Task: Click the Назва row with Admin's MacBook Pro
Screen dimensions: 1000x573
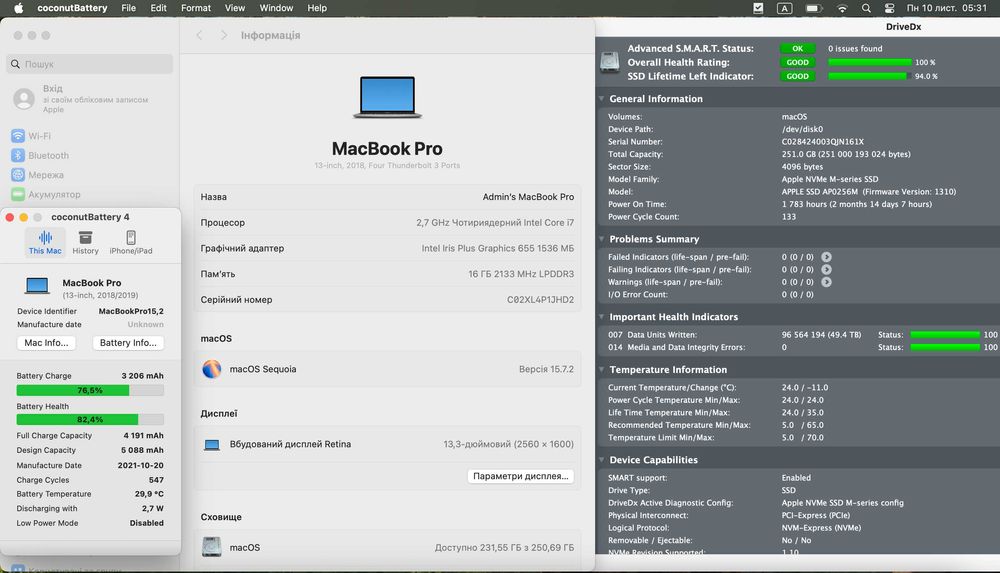Action: point(387,197)
